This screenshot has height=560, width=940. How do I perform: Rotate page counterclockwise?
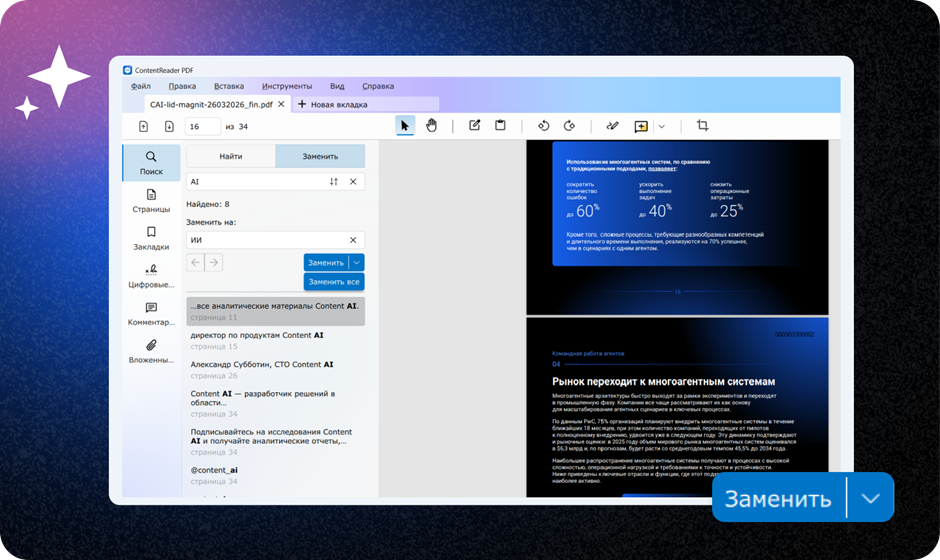544,126
